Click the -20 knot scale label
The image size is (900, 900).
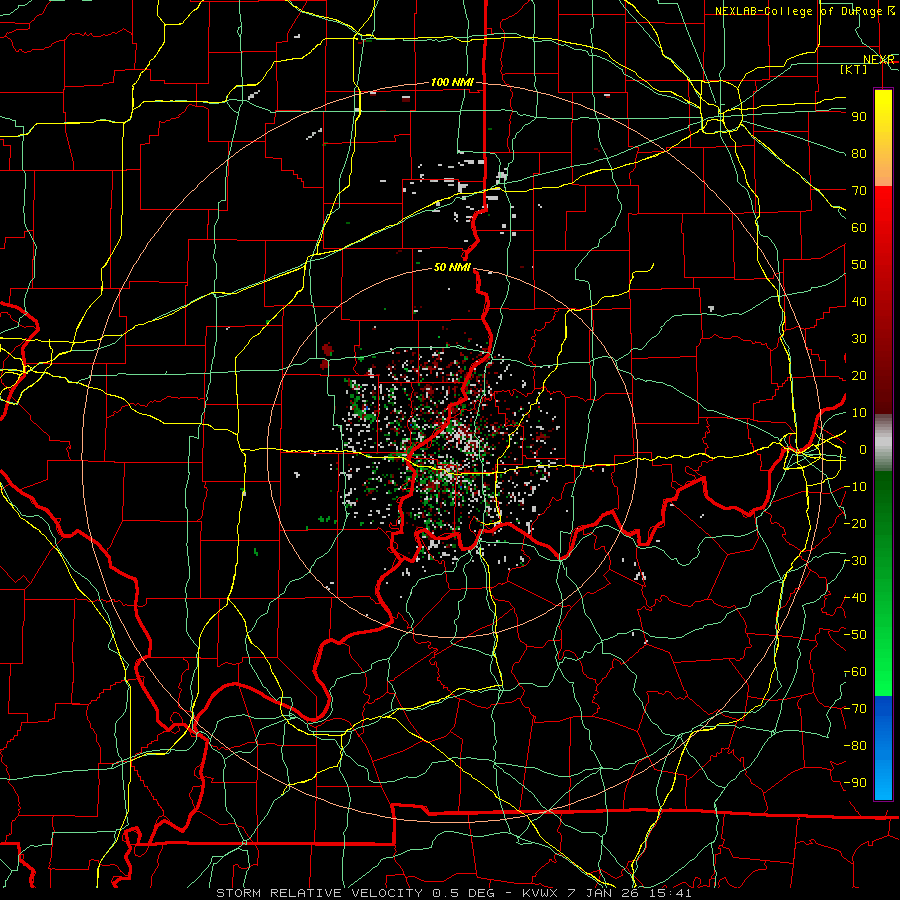[856, 523]
